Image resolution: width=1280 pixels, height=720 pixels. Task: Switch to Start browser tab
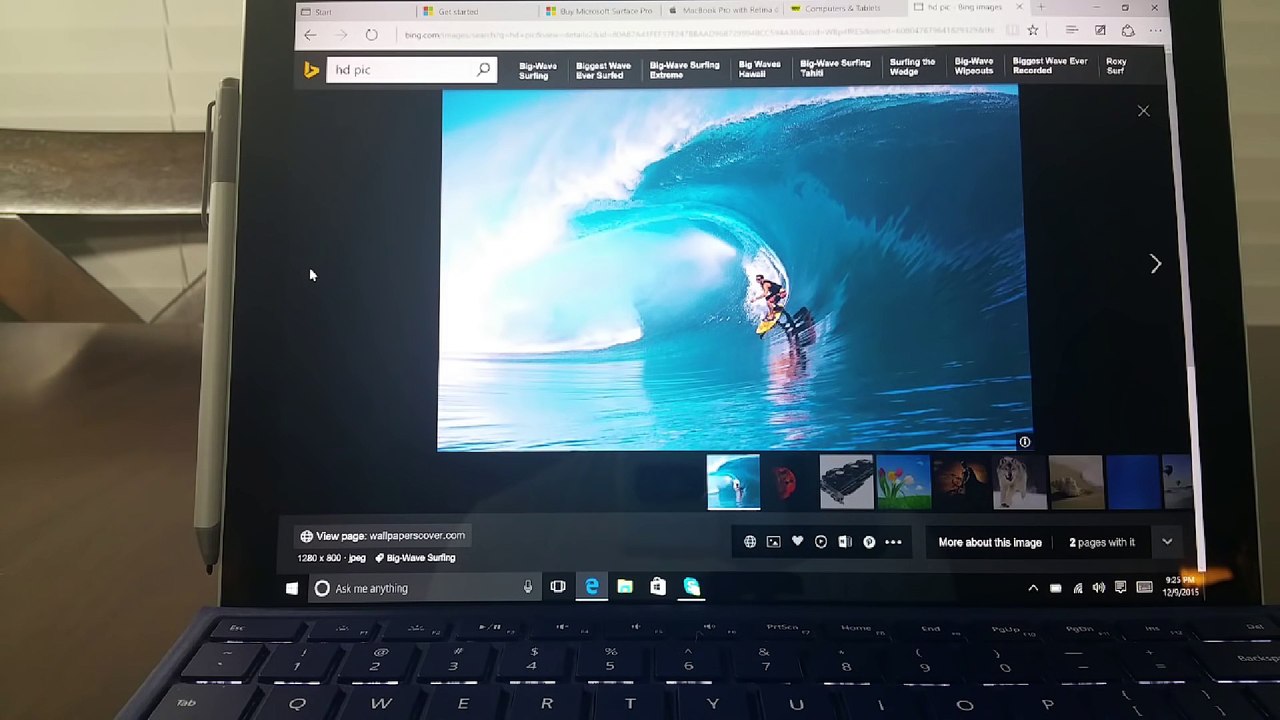click(x=355, y=11)
